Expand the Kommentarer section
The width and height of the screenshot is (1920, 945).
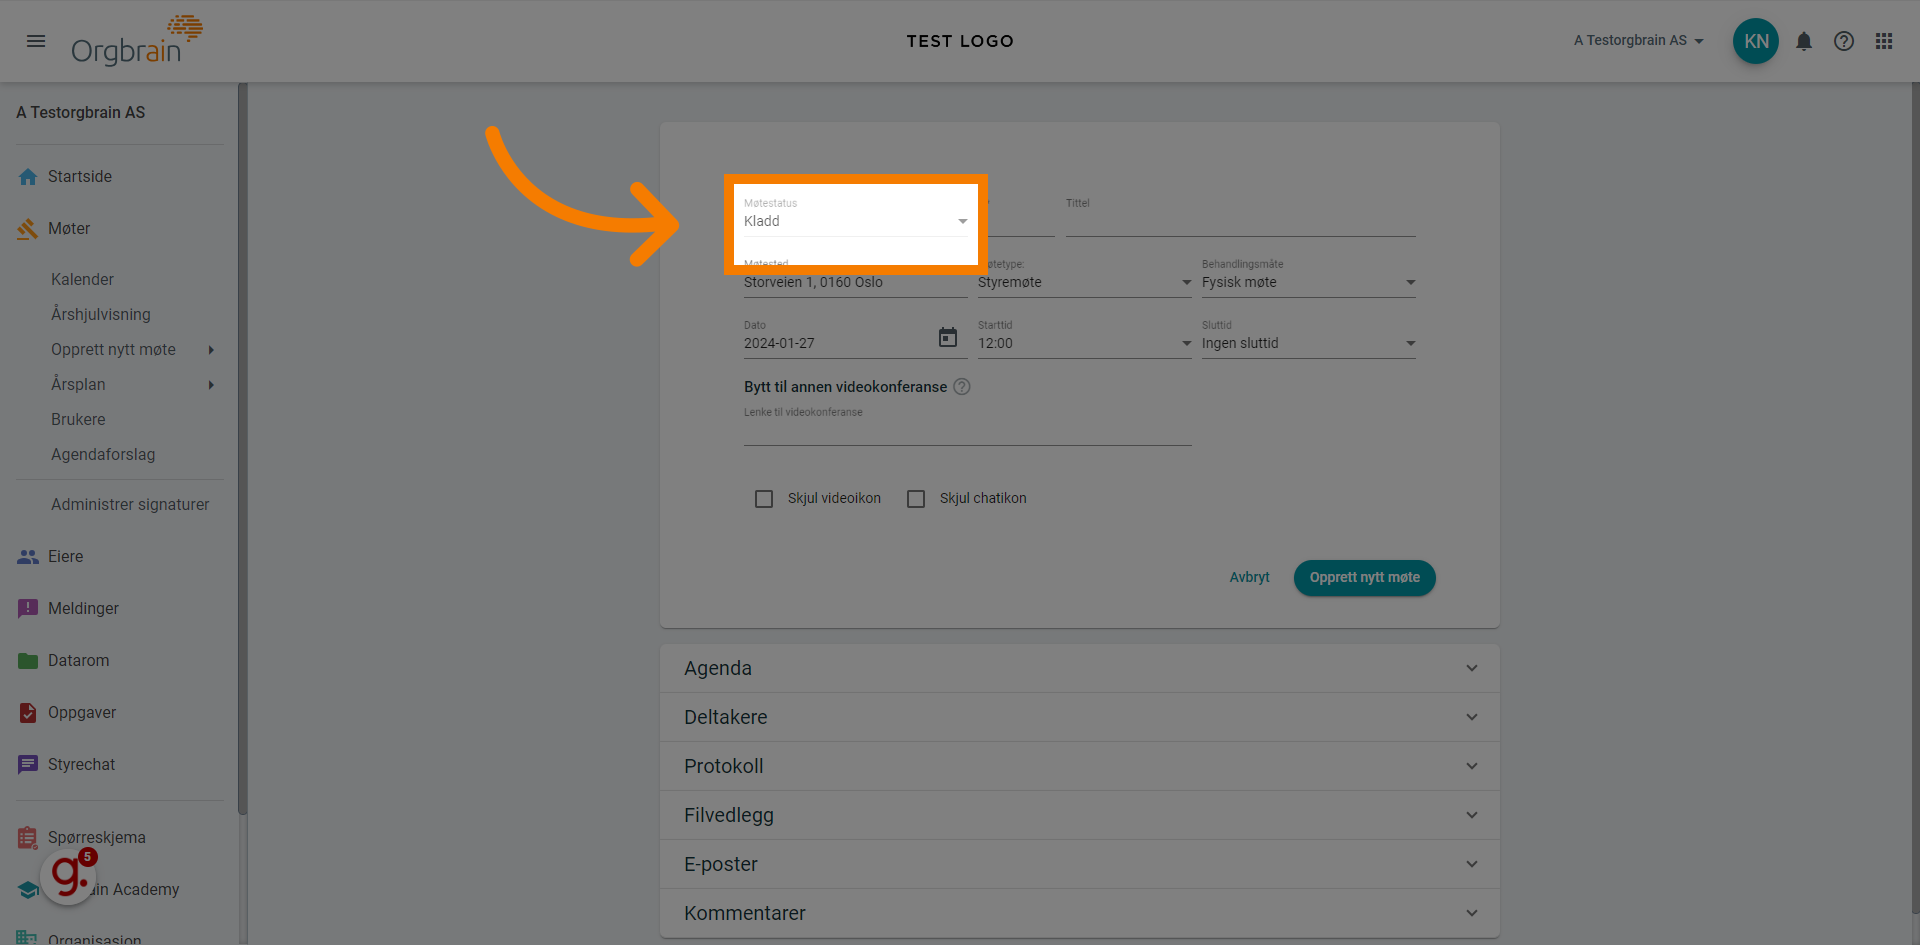pyautogui.click(x=1079, y=913)
